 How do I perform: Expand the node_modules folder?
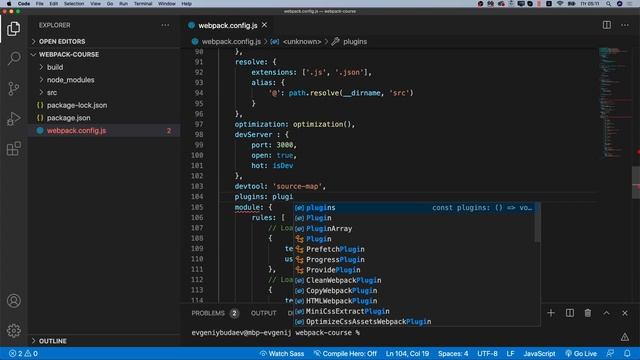coord(70,80)
